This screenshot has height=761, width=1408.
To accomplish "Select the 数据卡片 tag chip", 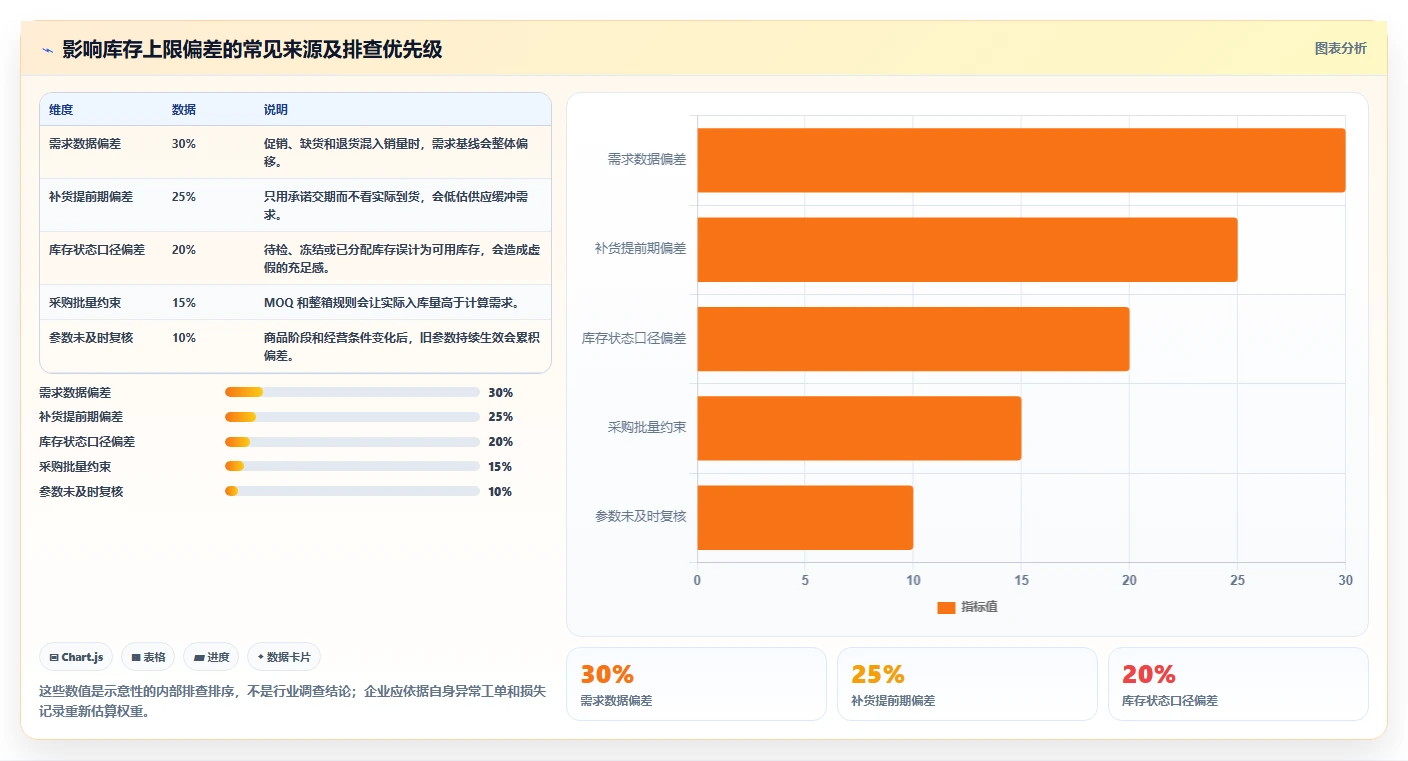I will 284,657.
